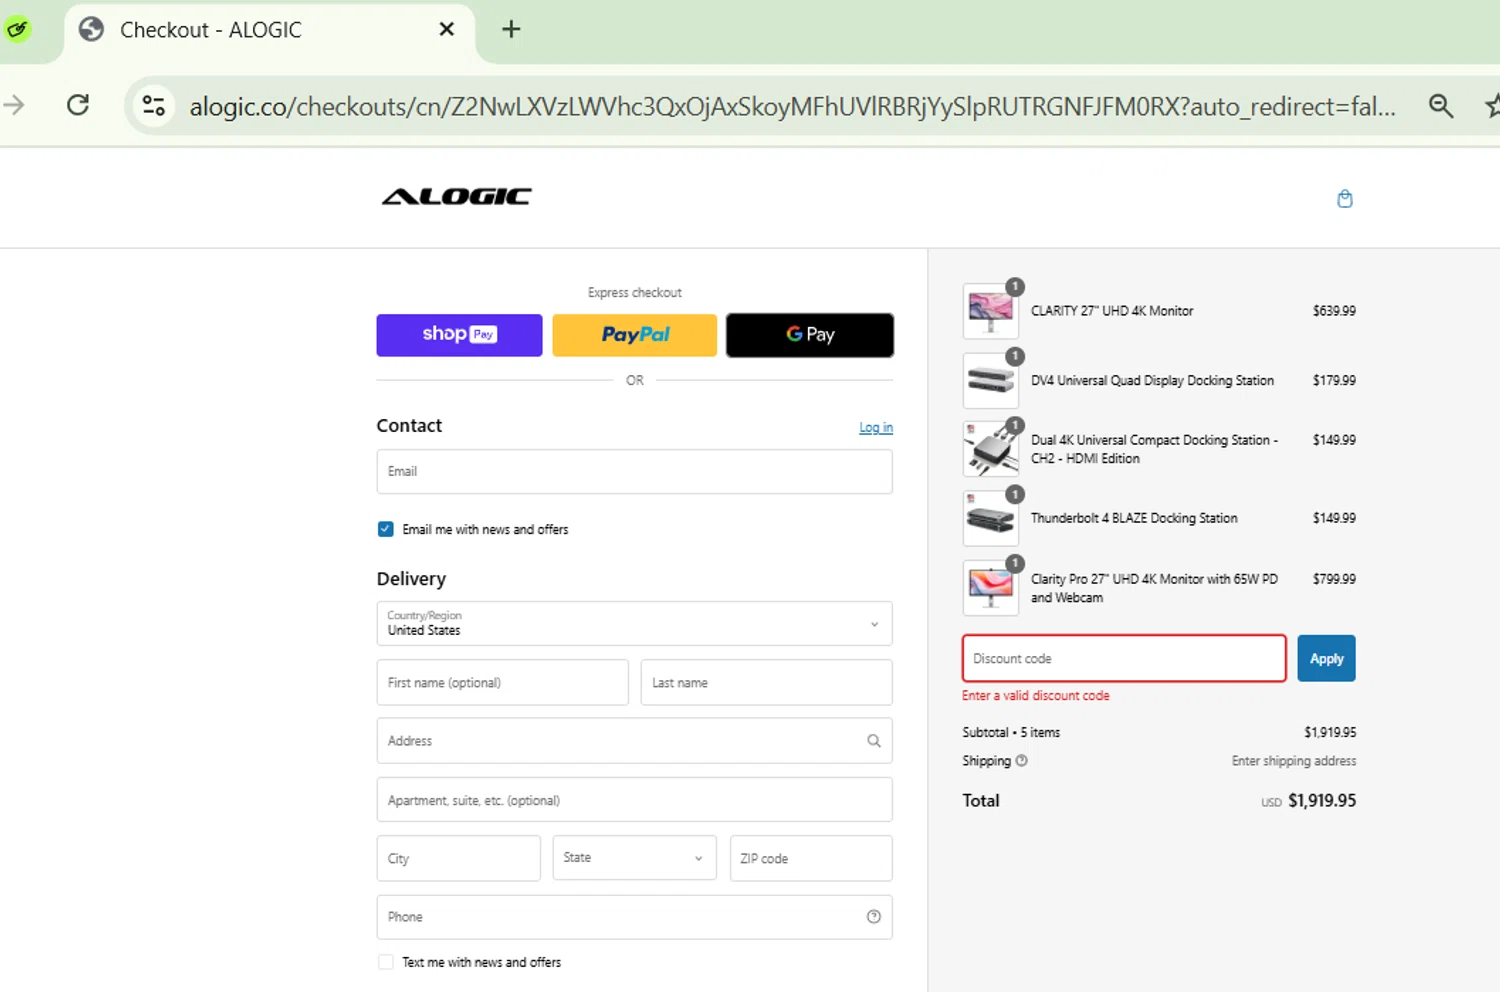The image size is (1500, 992).
Task: Click the $639.99 price text
Action: pos(1334,311)
